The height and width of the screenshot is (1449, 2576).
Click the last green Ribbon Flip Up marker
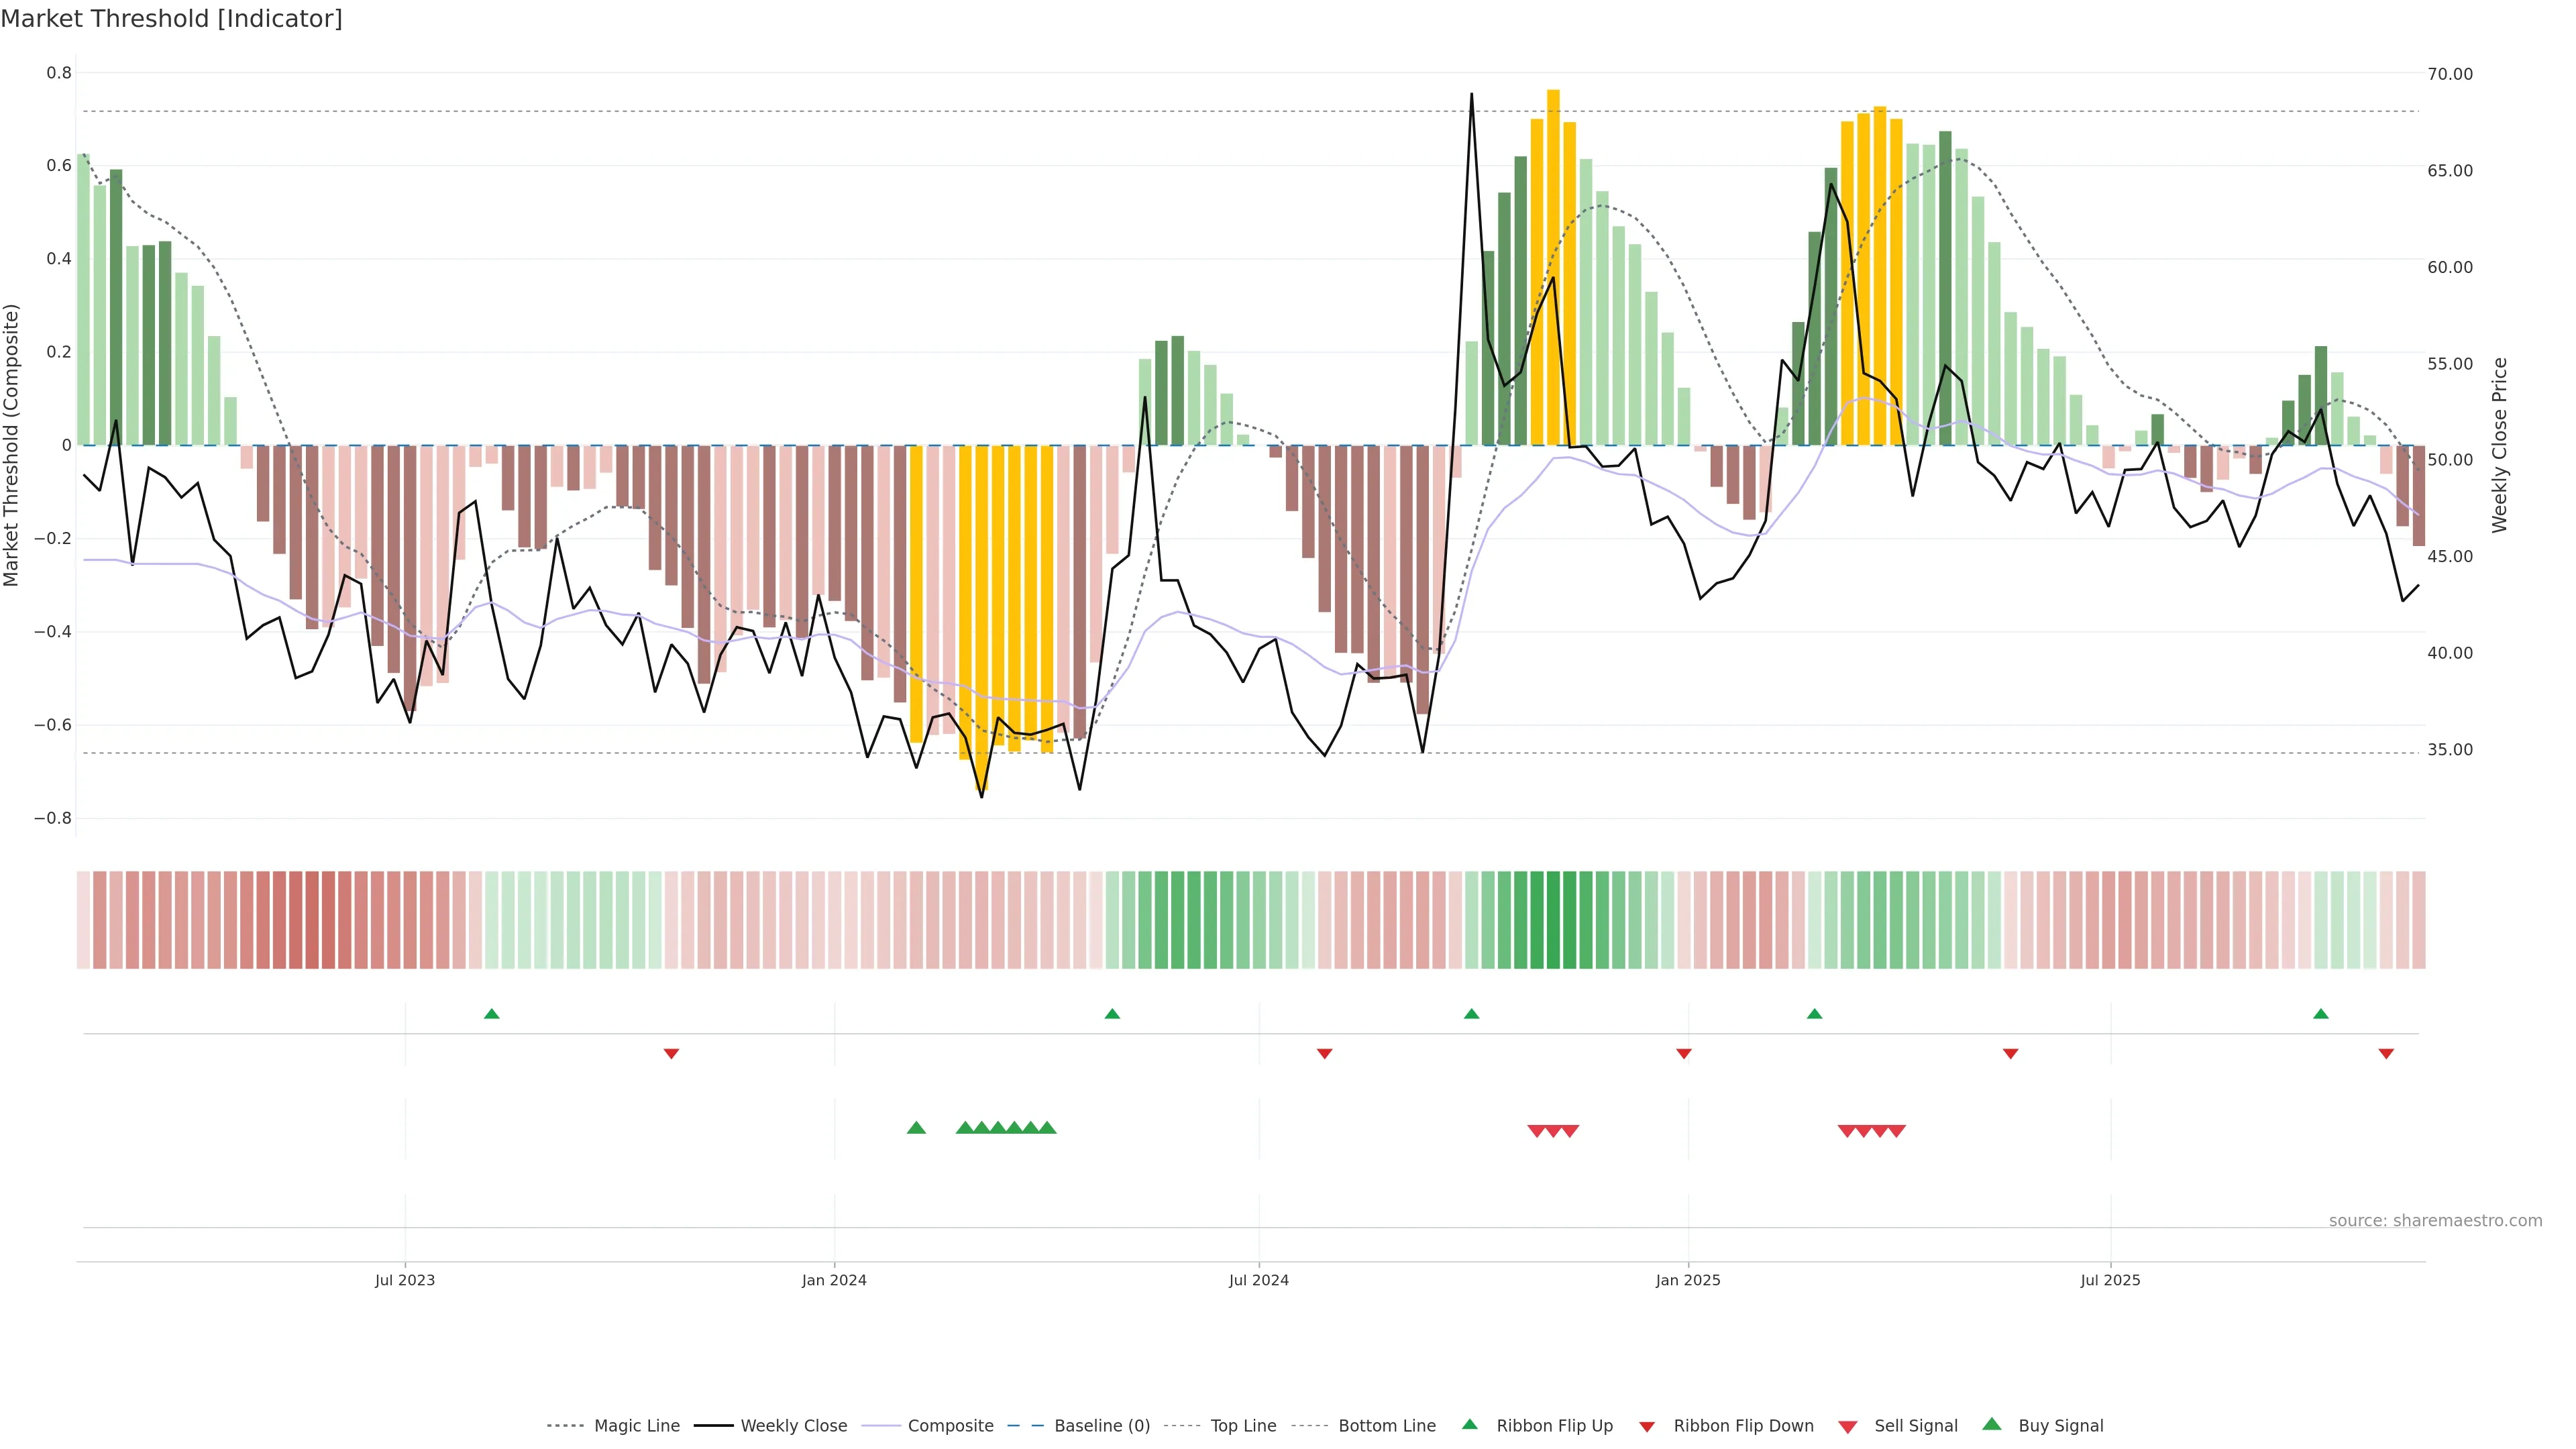(2321, 1014)
